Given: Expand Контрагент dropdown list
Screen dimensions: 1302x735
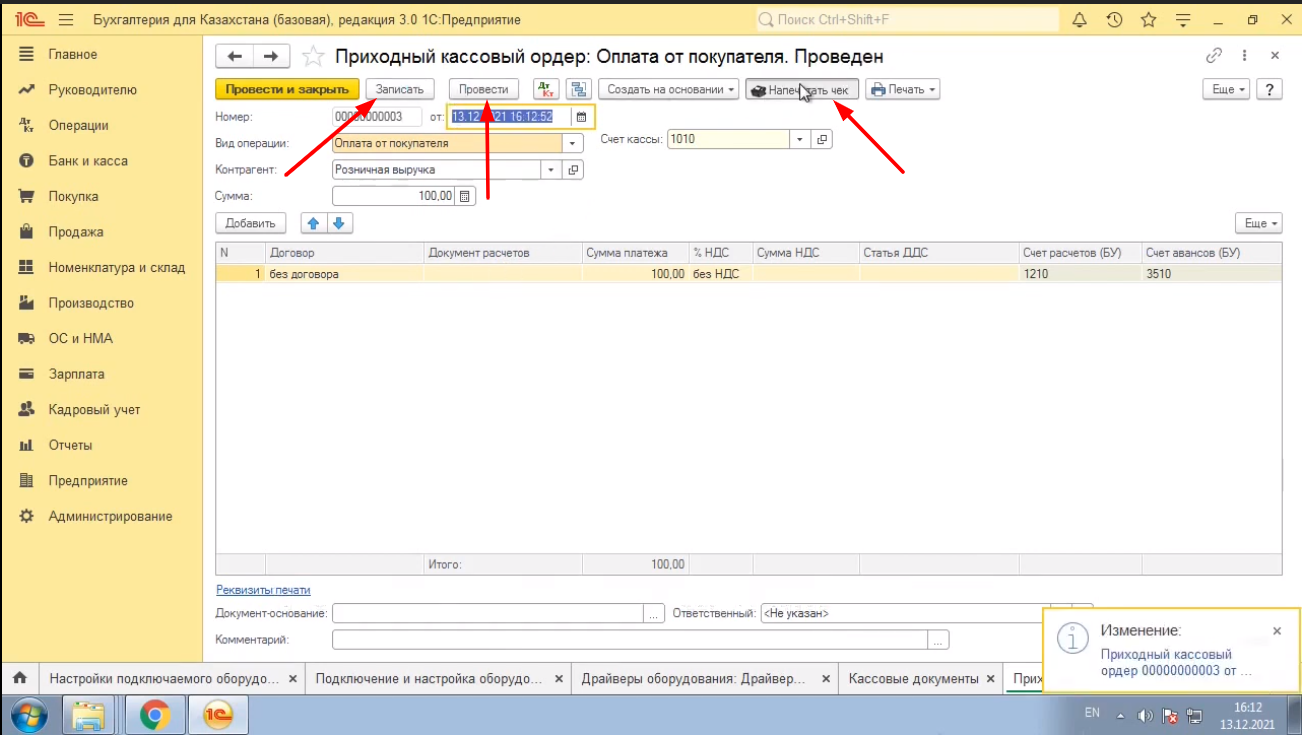Looking at the screenshot, I should (x=551, y=170).
